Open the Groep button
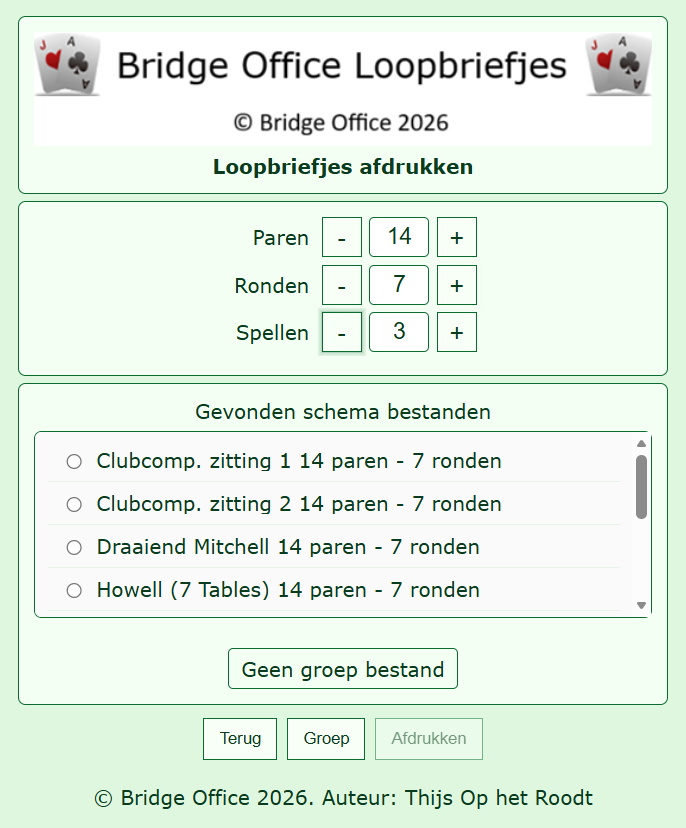Viewport: 686px width, 828px height. tap(326, 739)
